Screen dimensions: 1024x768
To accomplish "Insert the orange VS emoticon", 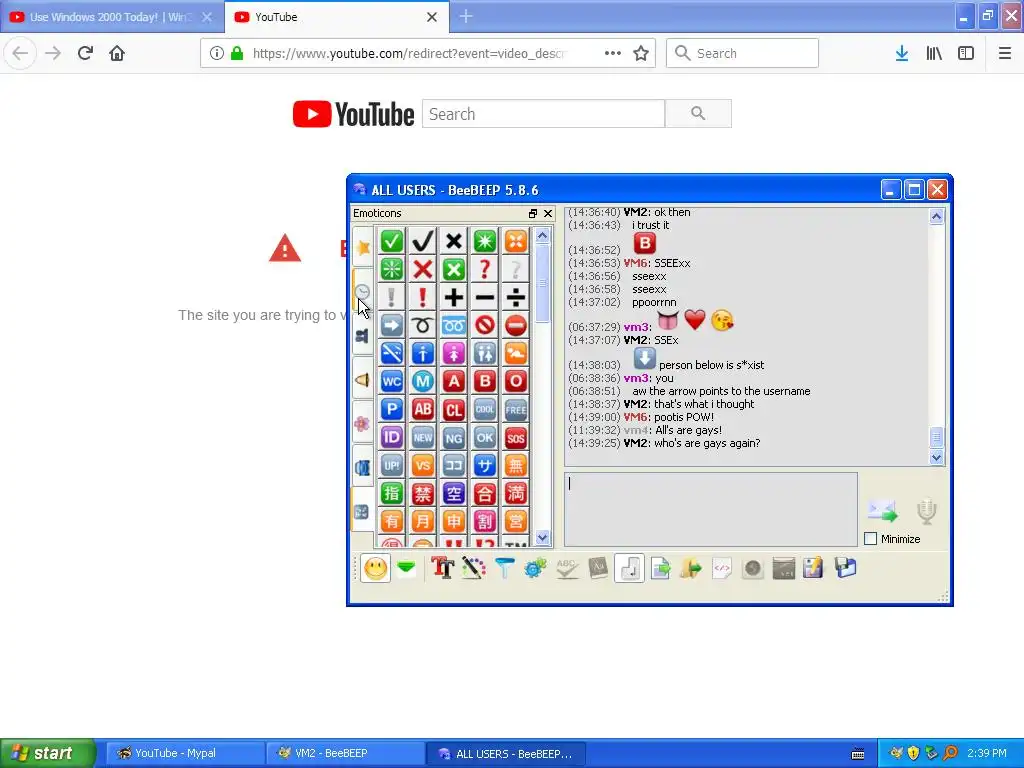I will [423, 466].
